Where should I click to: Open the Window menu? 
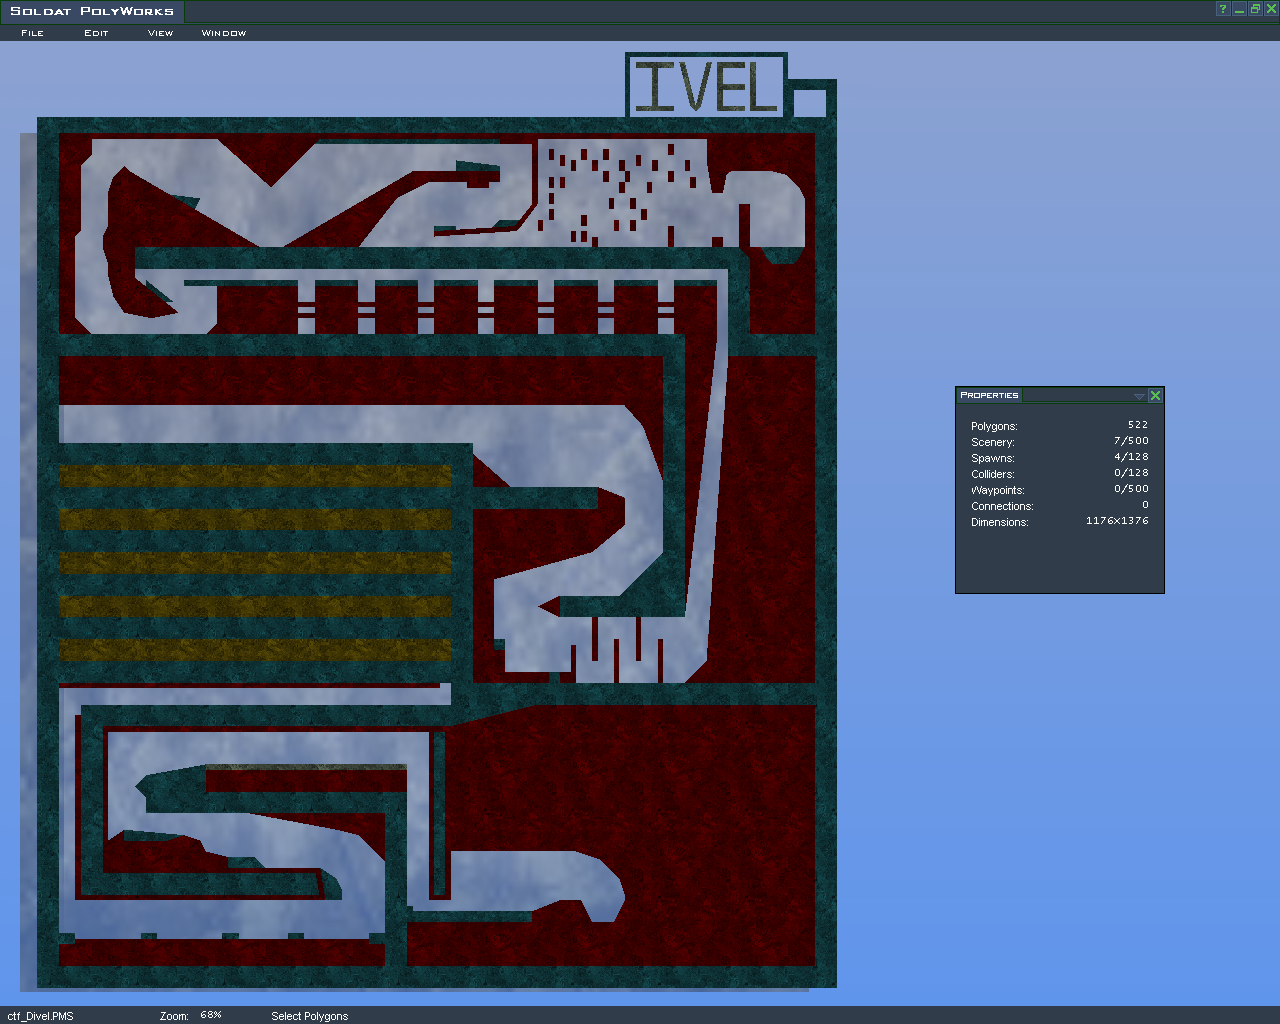pos(224,33)
